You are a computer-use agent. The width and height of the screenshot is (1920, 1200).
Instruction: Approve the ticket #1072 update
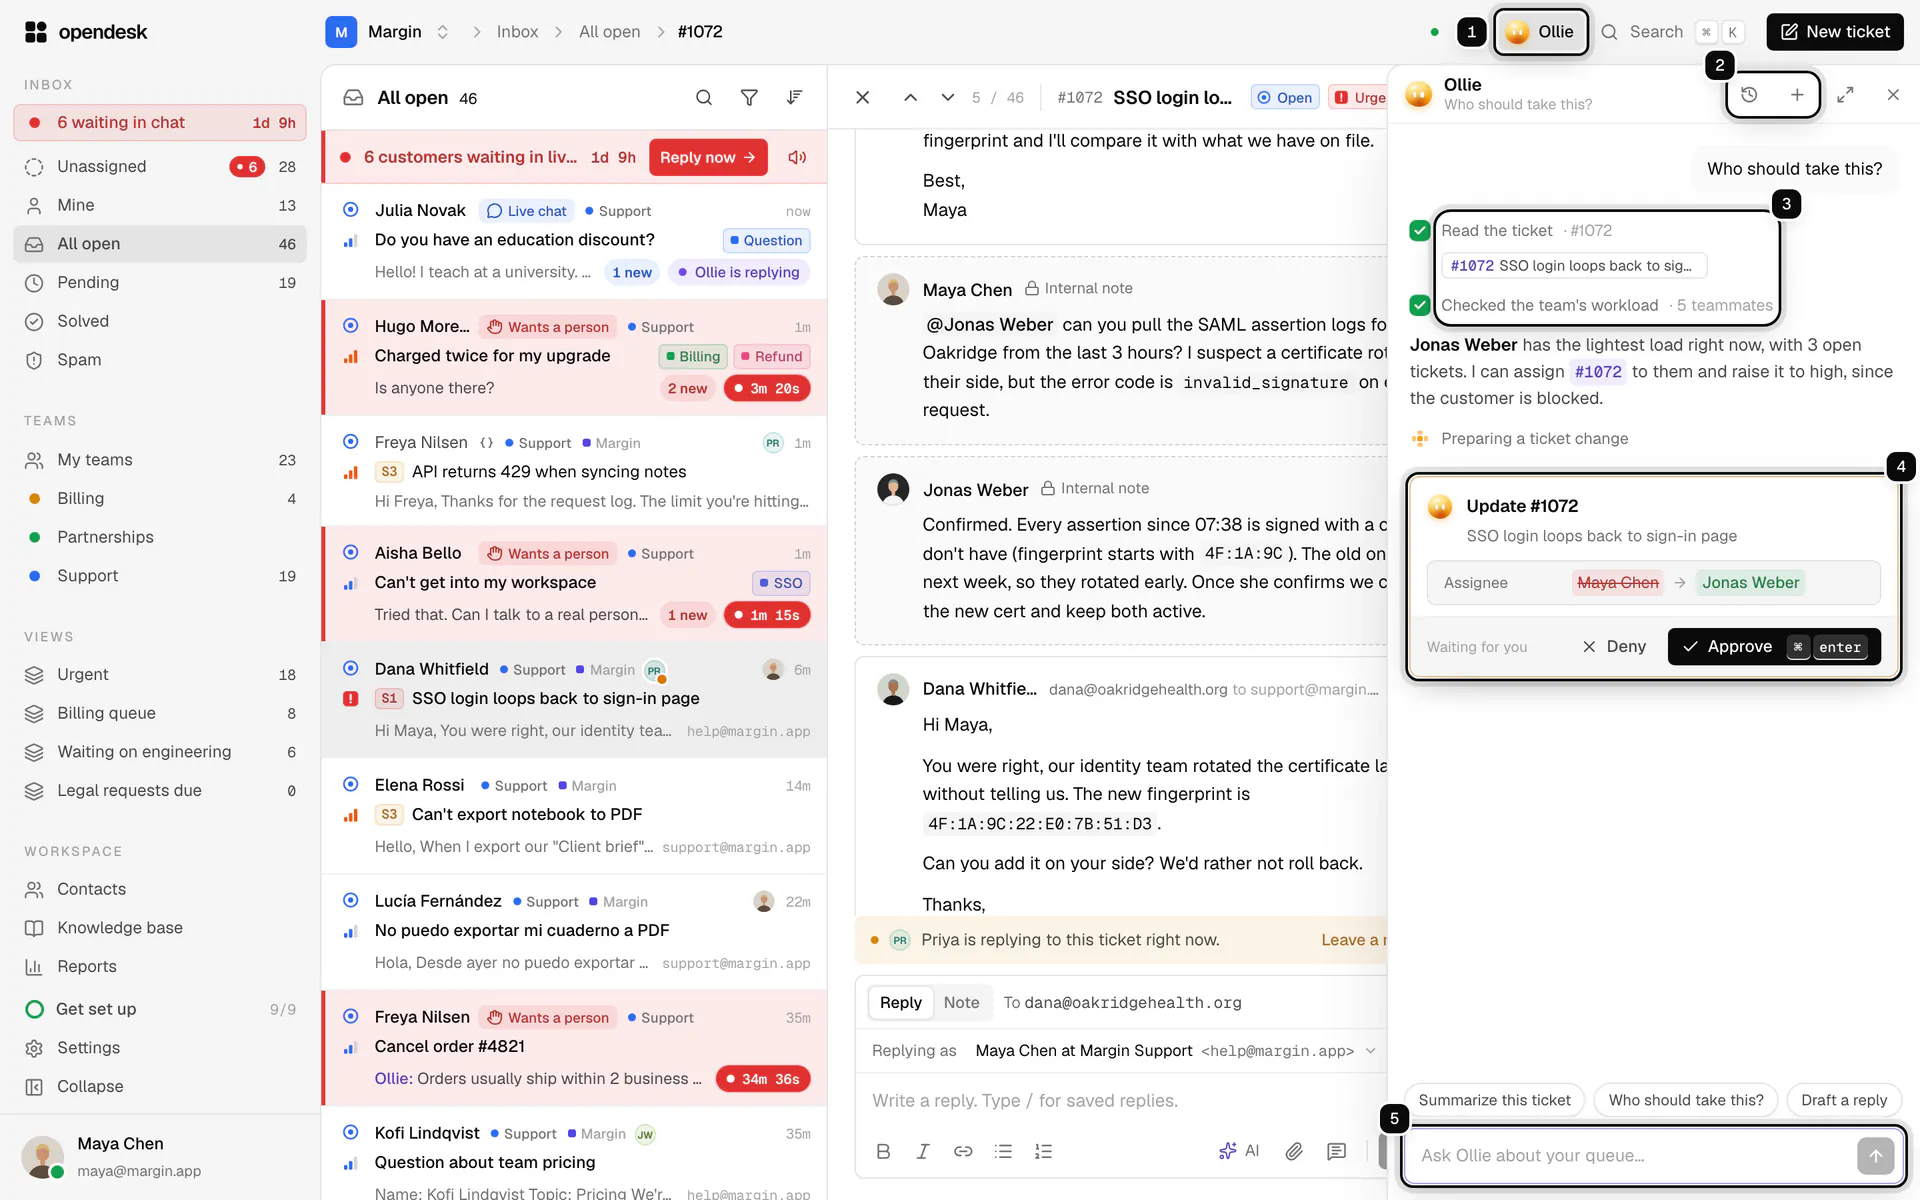[x=1774, y=646]
